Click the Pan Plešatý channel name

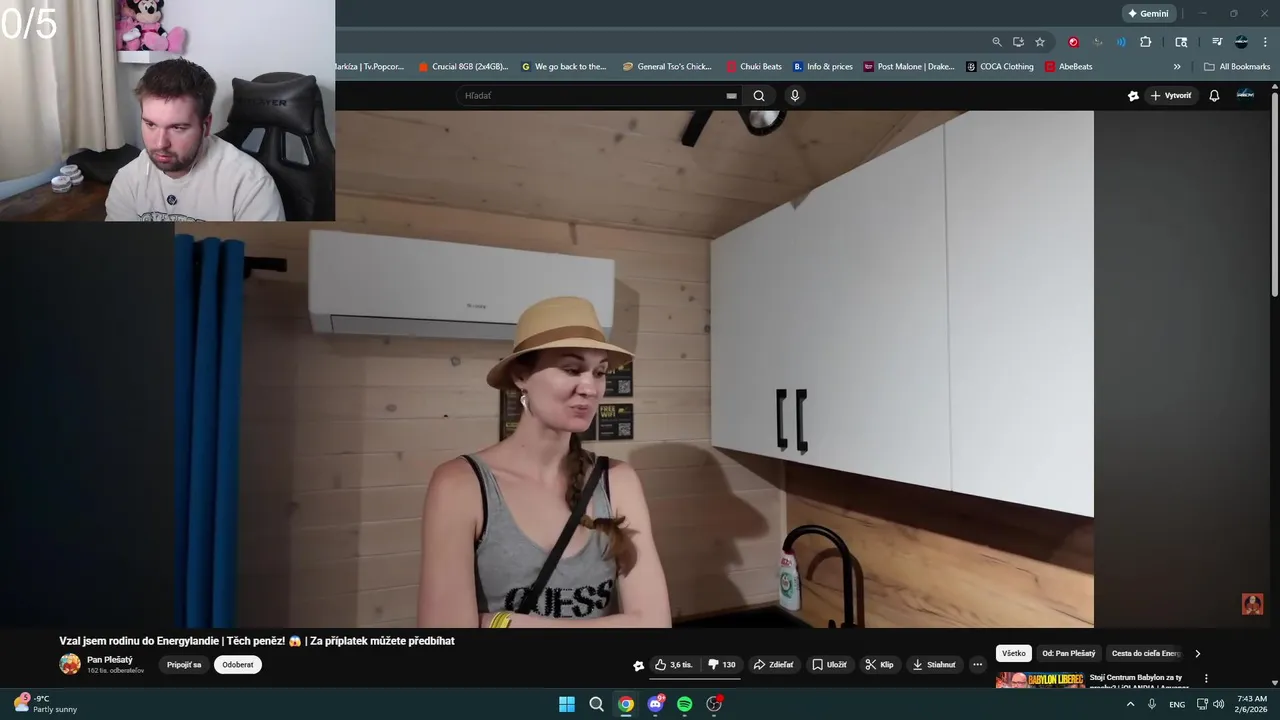(110, 660)
